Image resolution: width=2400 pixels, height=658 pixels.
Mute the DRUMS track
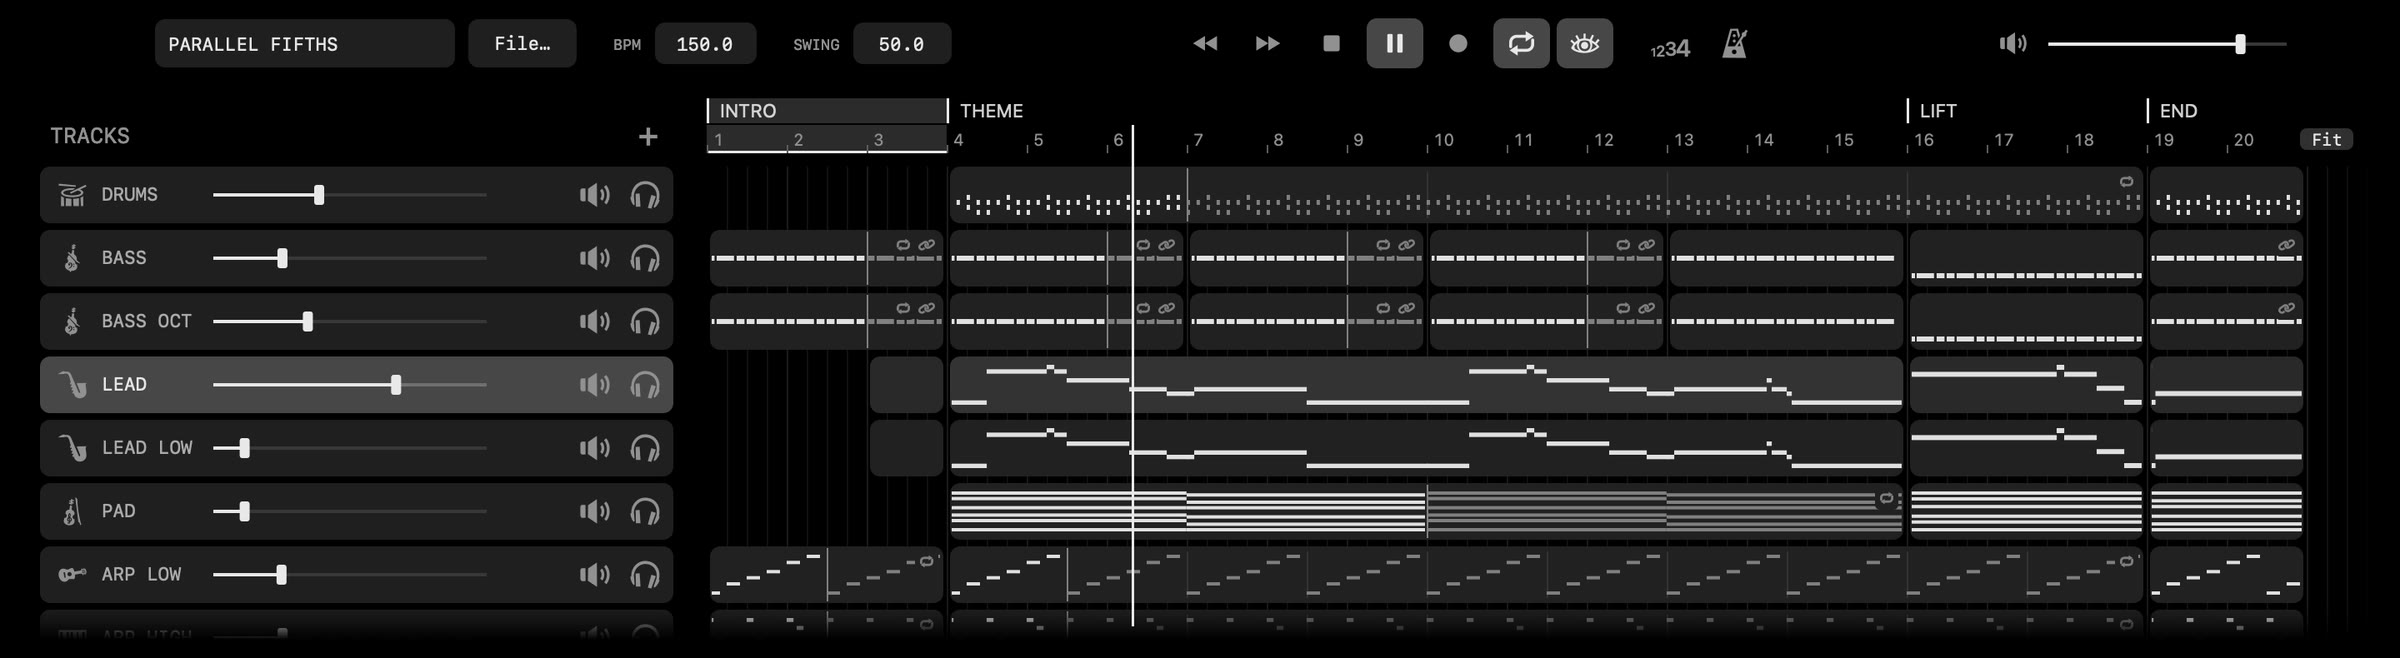tap(594, 195)
